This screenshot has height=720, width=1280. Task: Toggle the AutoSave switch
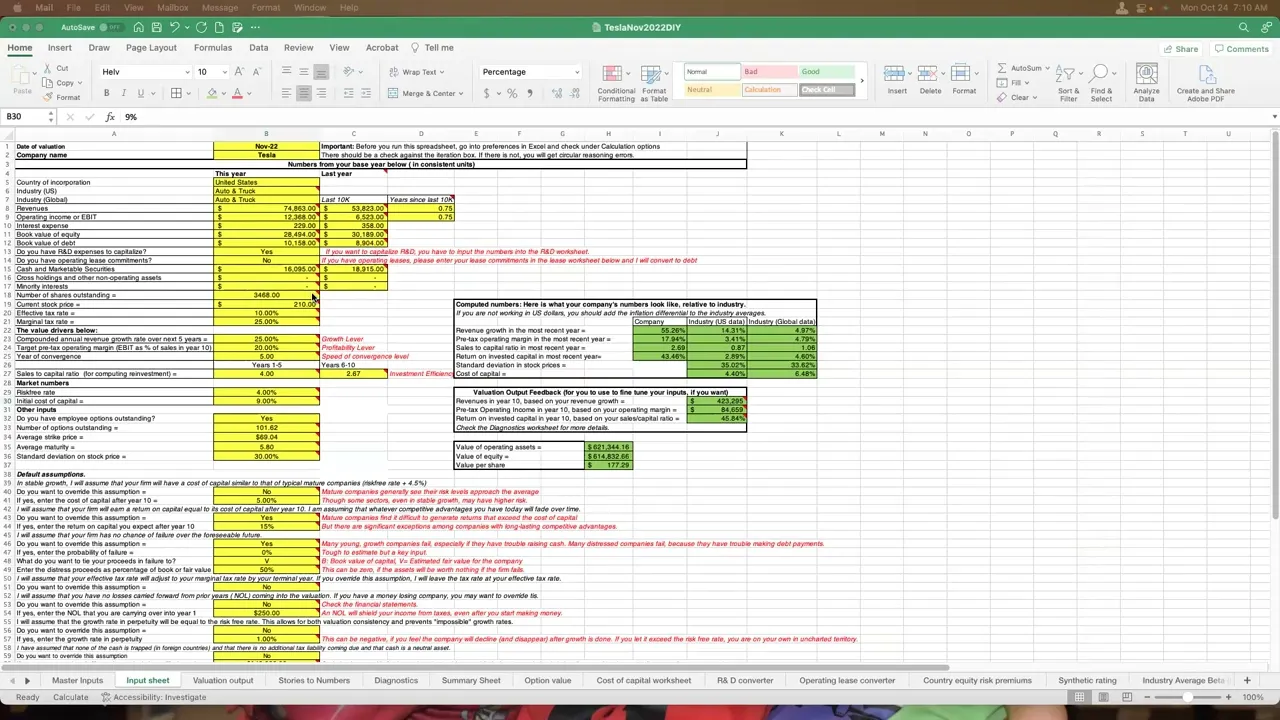[113, 27]
